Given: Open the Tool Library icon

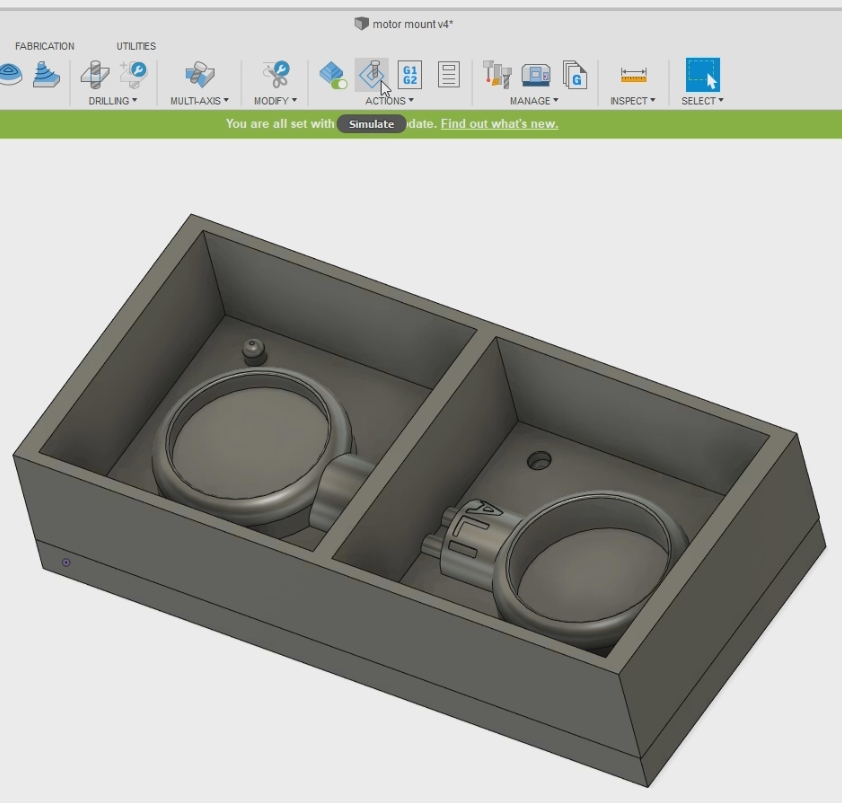Looking at the screenshot, I should click(497, 74).
